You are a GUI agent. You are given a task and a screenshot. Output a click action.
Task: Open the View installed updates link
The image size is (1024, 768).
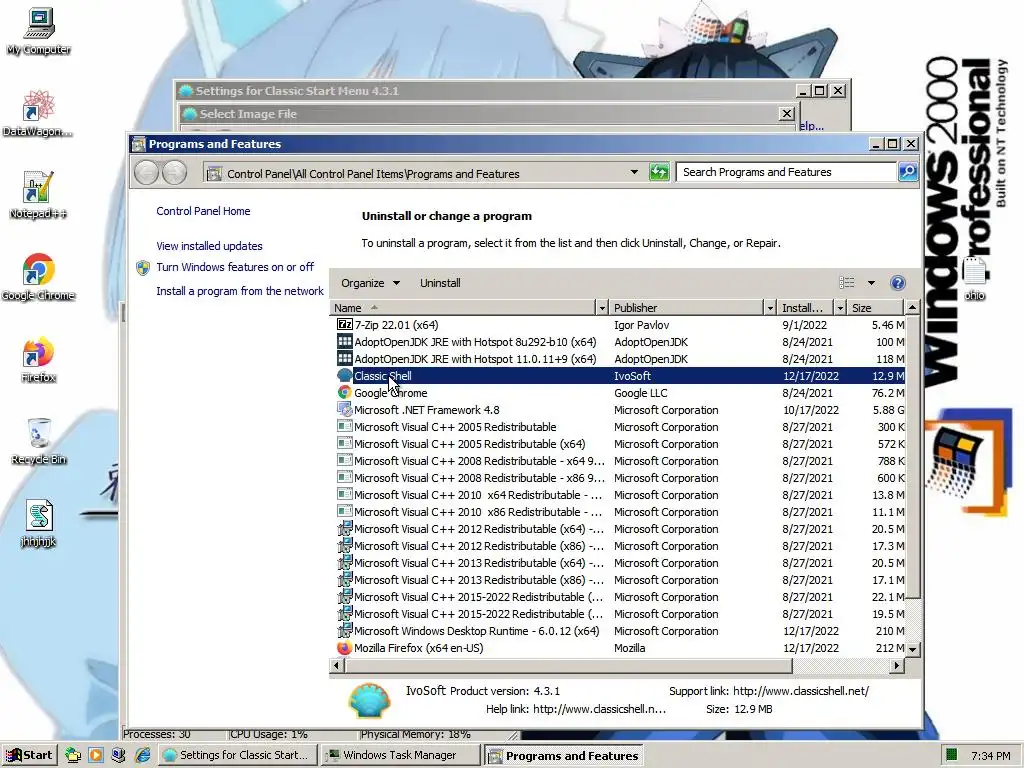(209, 246)
